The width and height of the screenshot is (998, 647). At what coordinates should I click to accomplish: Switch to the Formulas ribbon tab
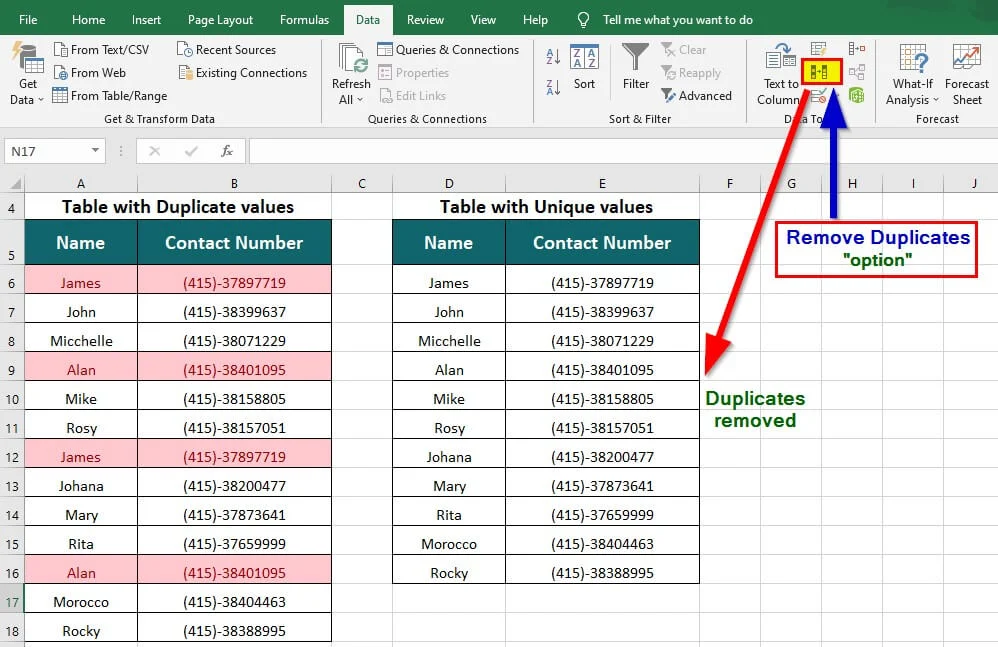point(304,18)
